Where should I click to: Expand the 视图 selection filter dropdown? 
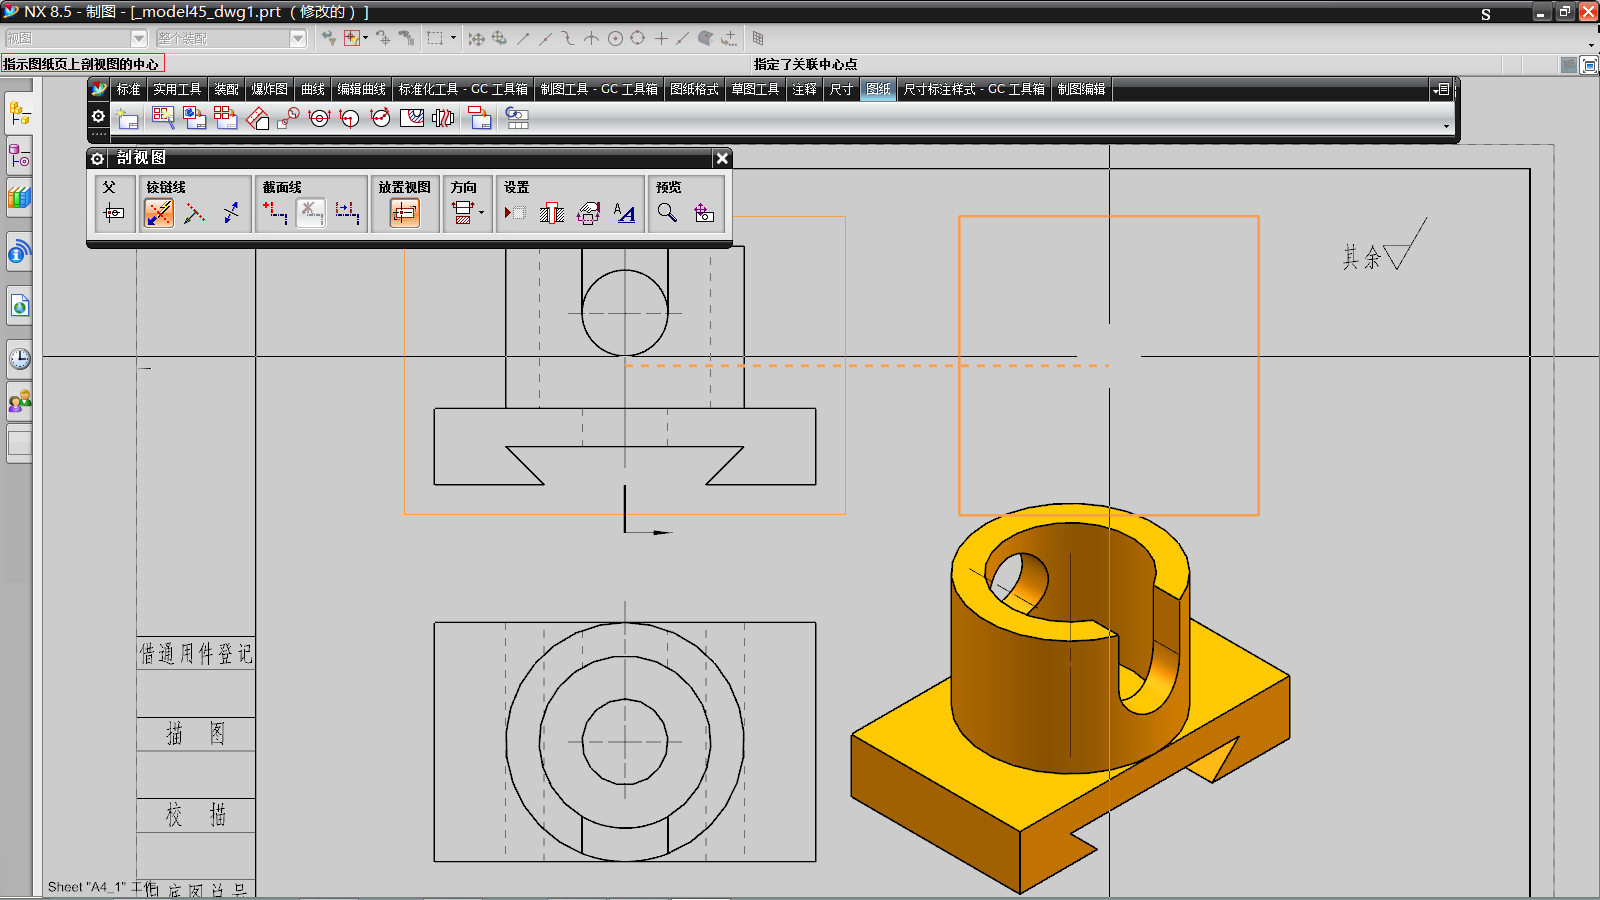tap(139, 38)
